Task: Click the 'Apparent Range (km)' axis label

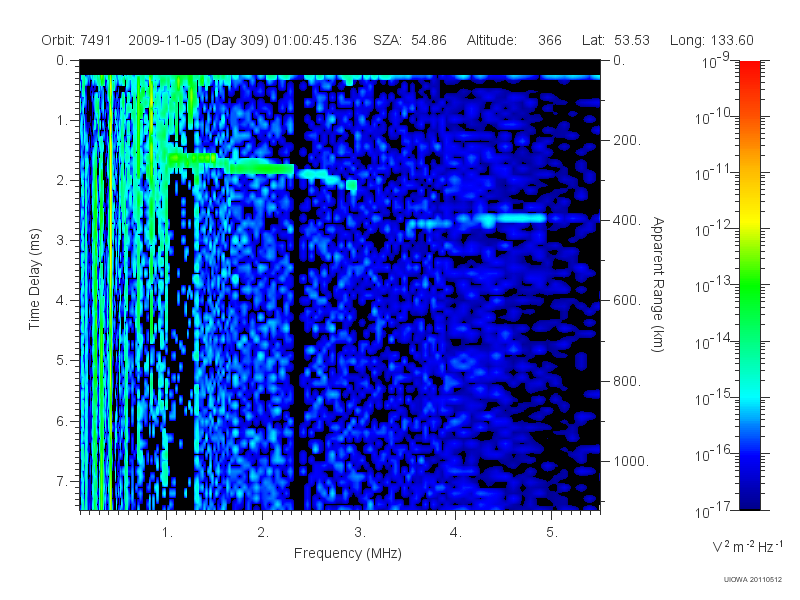Action: (658, 284)
